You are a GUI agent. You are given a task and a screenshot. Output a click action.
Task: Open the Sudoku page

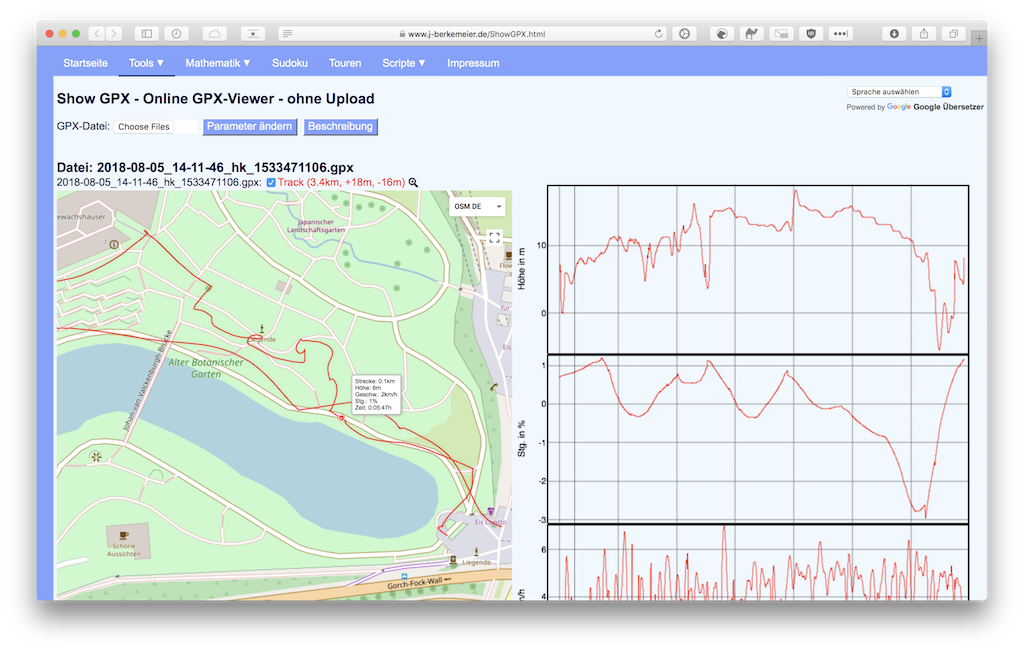290,63
